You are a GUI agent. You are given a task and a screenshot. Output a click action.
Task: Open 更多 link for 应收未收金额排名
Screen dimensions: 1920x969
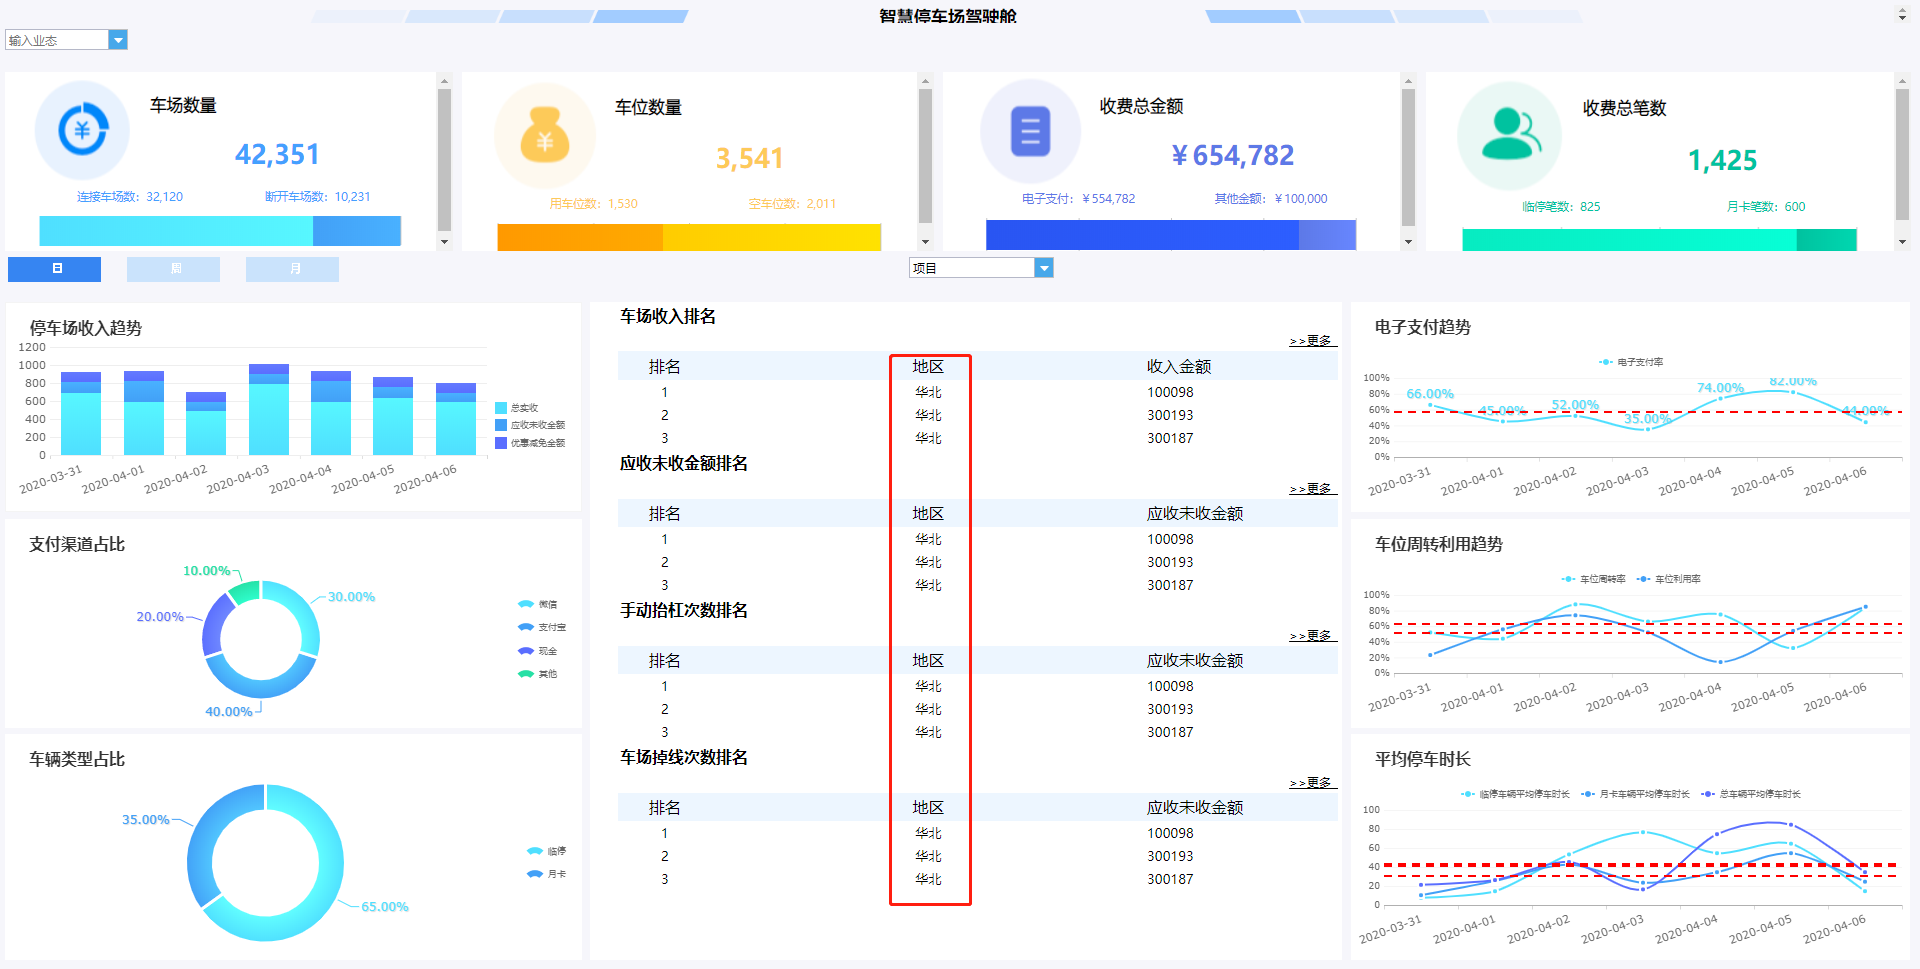click(1311, 489)
